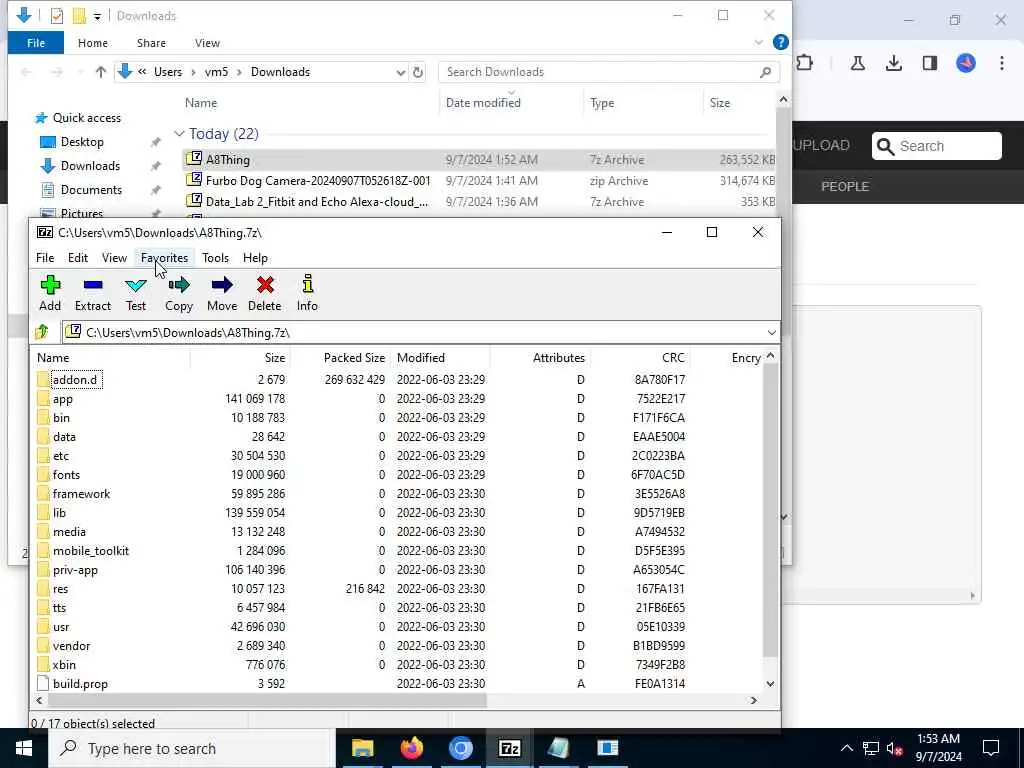Click the Add toolbar icon in 7-Zip
1024x768 pixels.
tap(50, 293)
